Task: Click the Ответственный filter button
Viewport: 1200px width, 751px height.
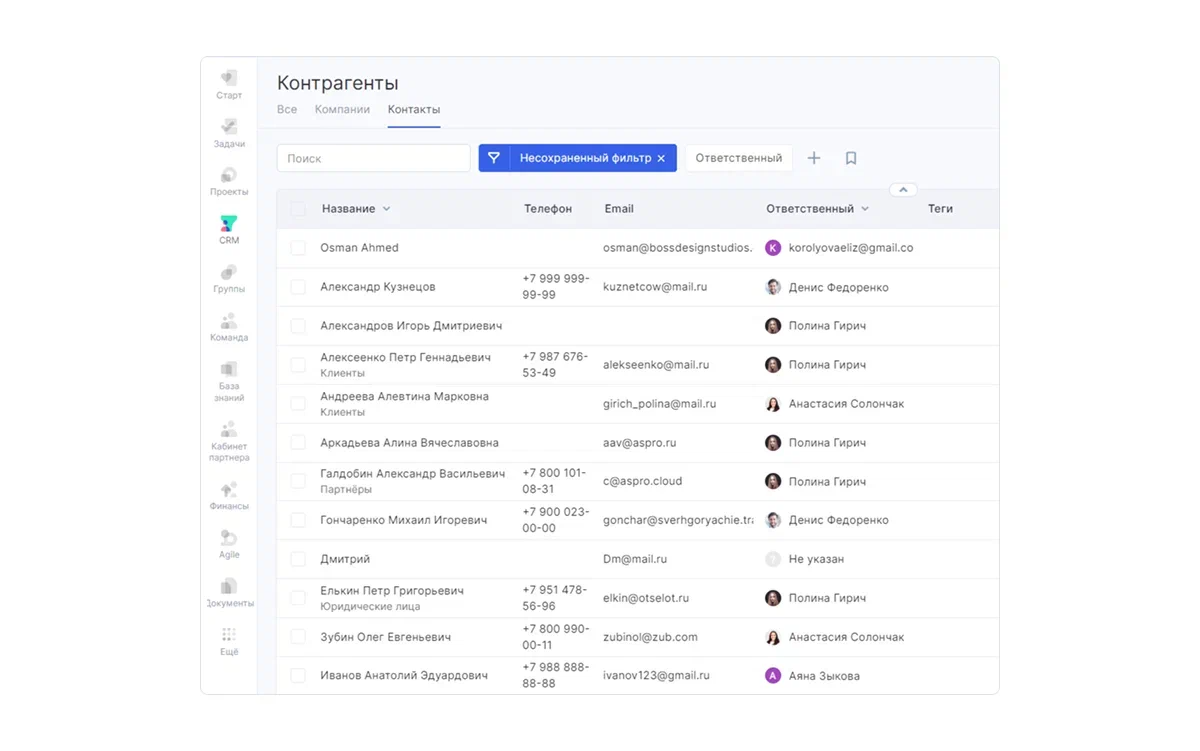Action: (738, 158)
